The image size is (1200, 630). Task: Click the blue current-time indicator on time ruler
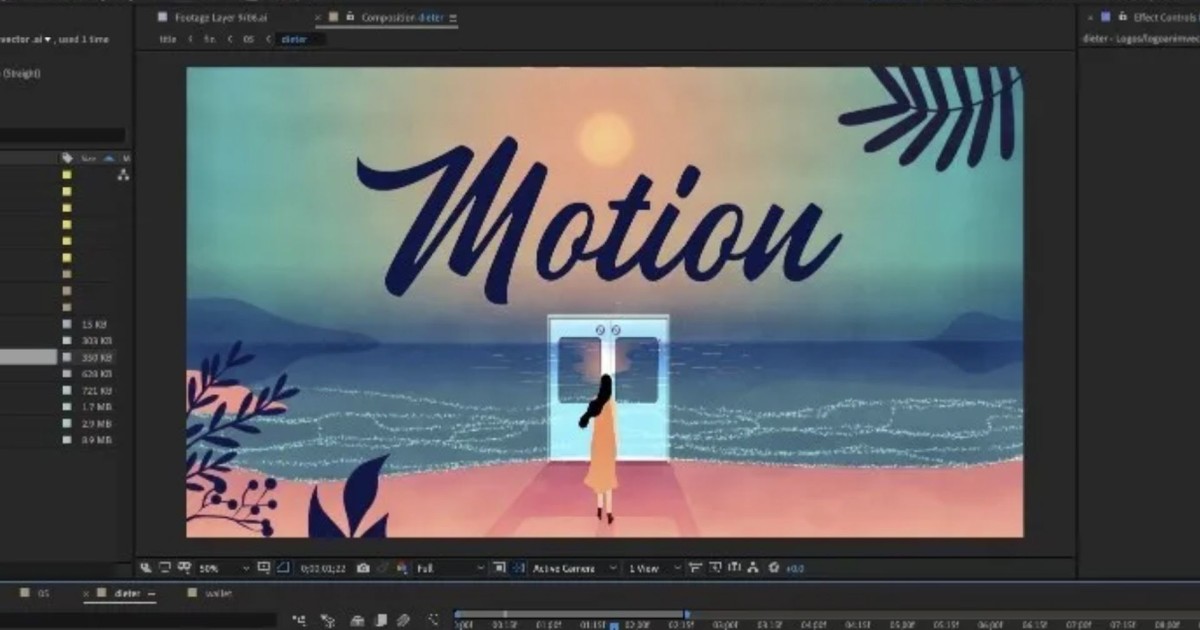click(614, 625)
